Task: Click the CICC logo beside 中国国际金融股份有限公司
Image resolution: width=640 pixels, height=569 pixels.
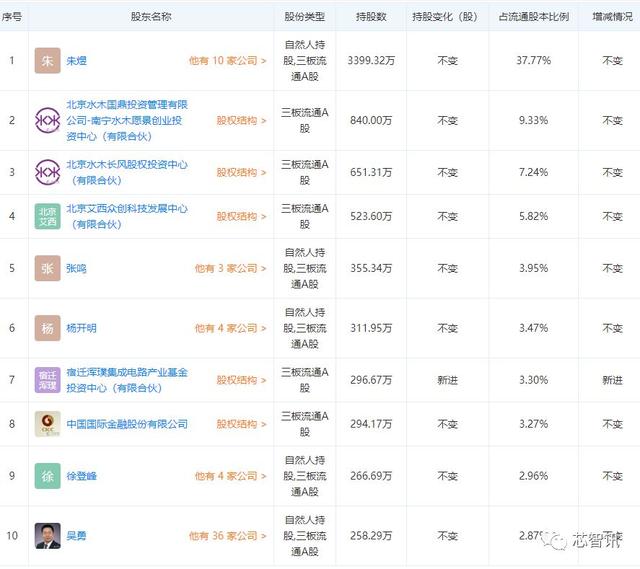Action: point(47,424)
